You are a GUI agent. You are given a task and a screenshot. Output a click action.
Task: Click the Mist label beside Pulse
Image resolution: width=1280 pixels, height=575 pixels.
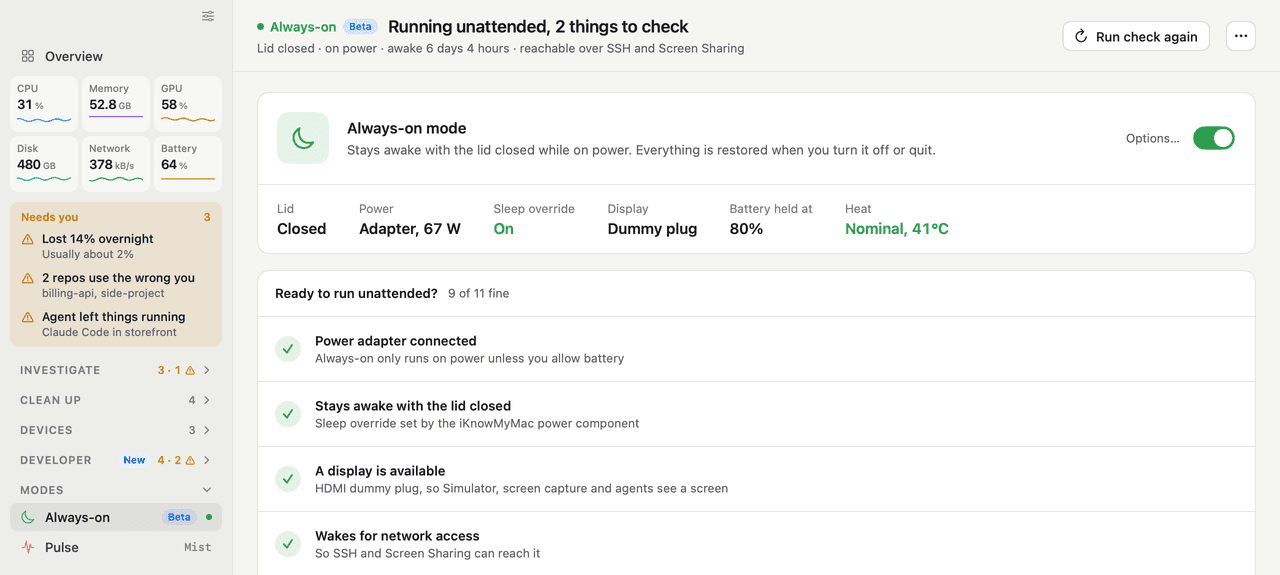[198, 547]
